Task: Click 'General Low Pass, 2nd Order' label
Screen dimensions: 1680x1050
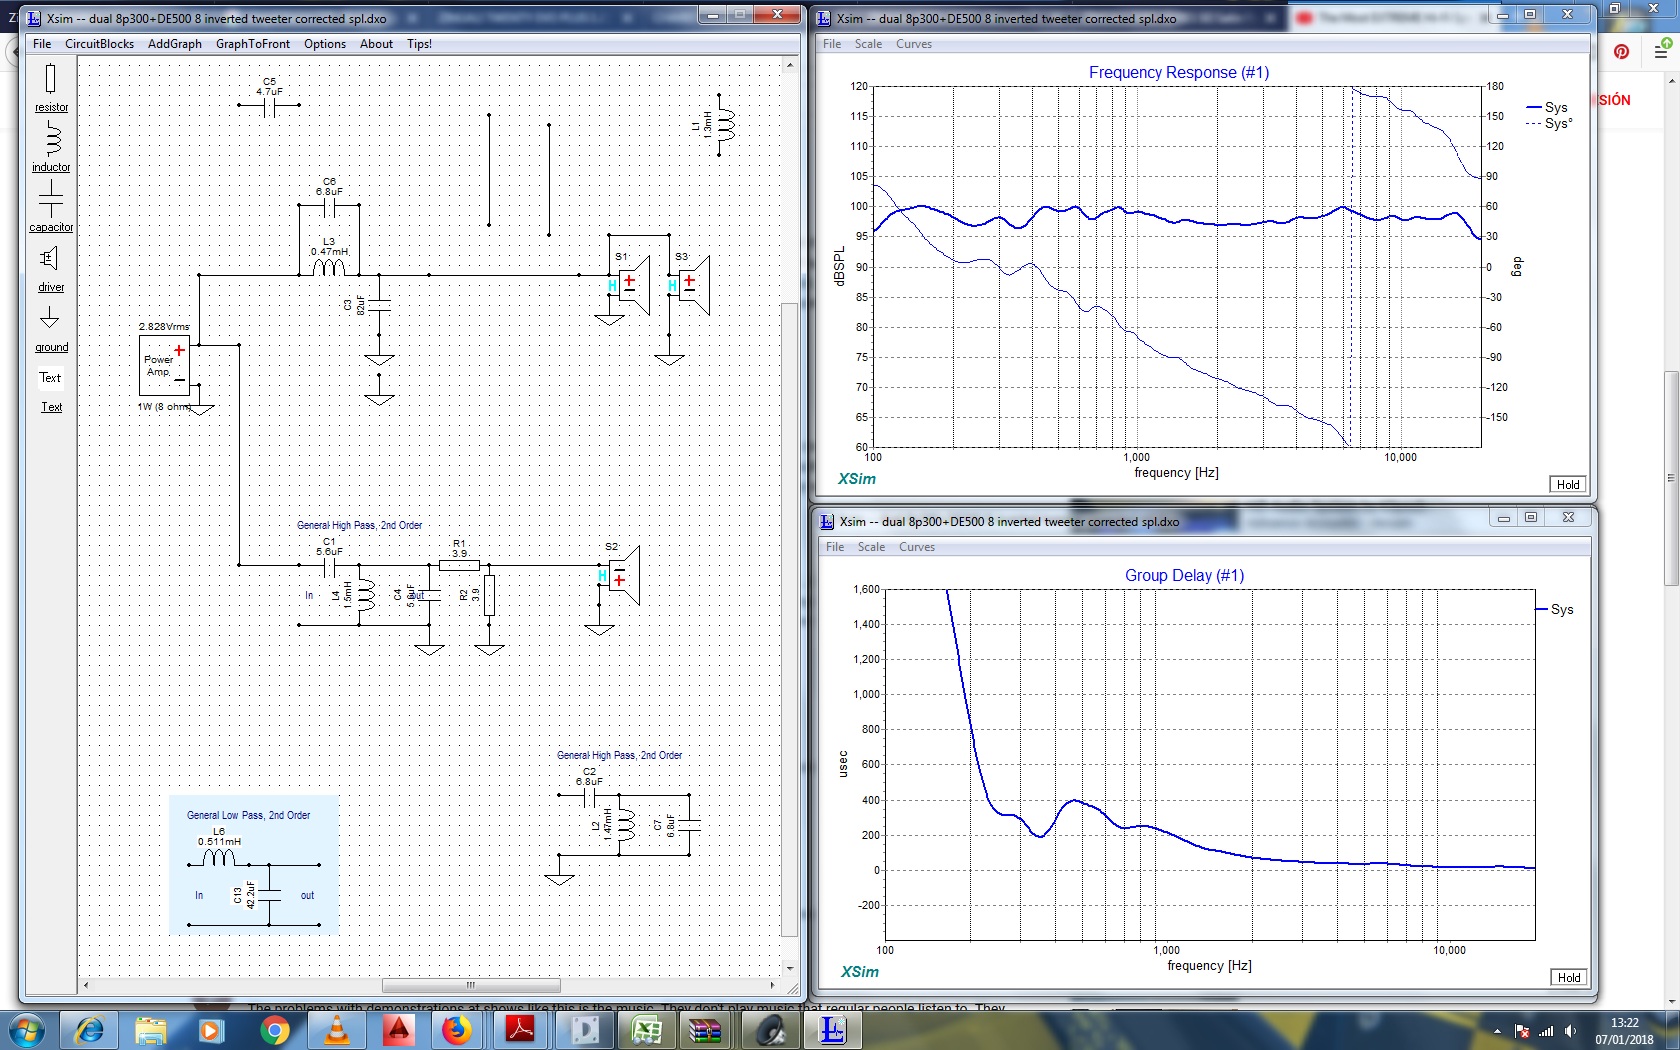Action: [248, 815]
